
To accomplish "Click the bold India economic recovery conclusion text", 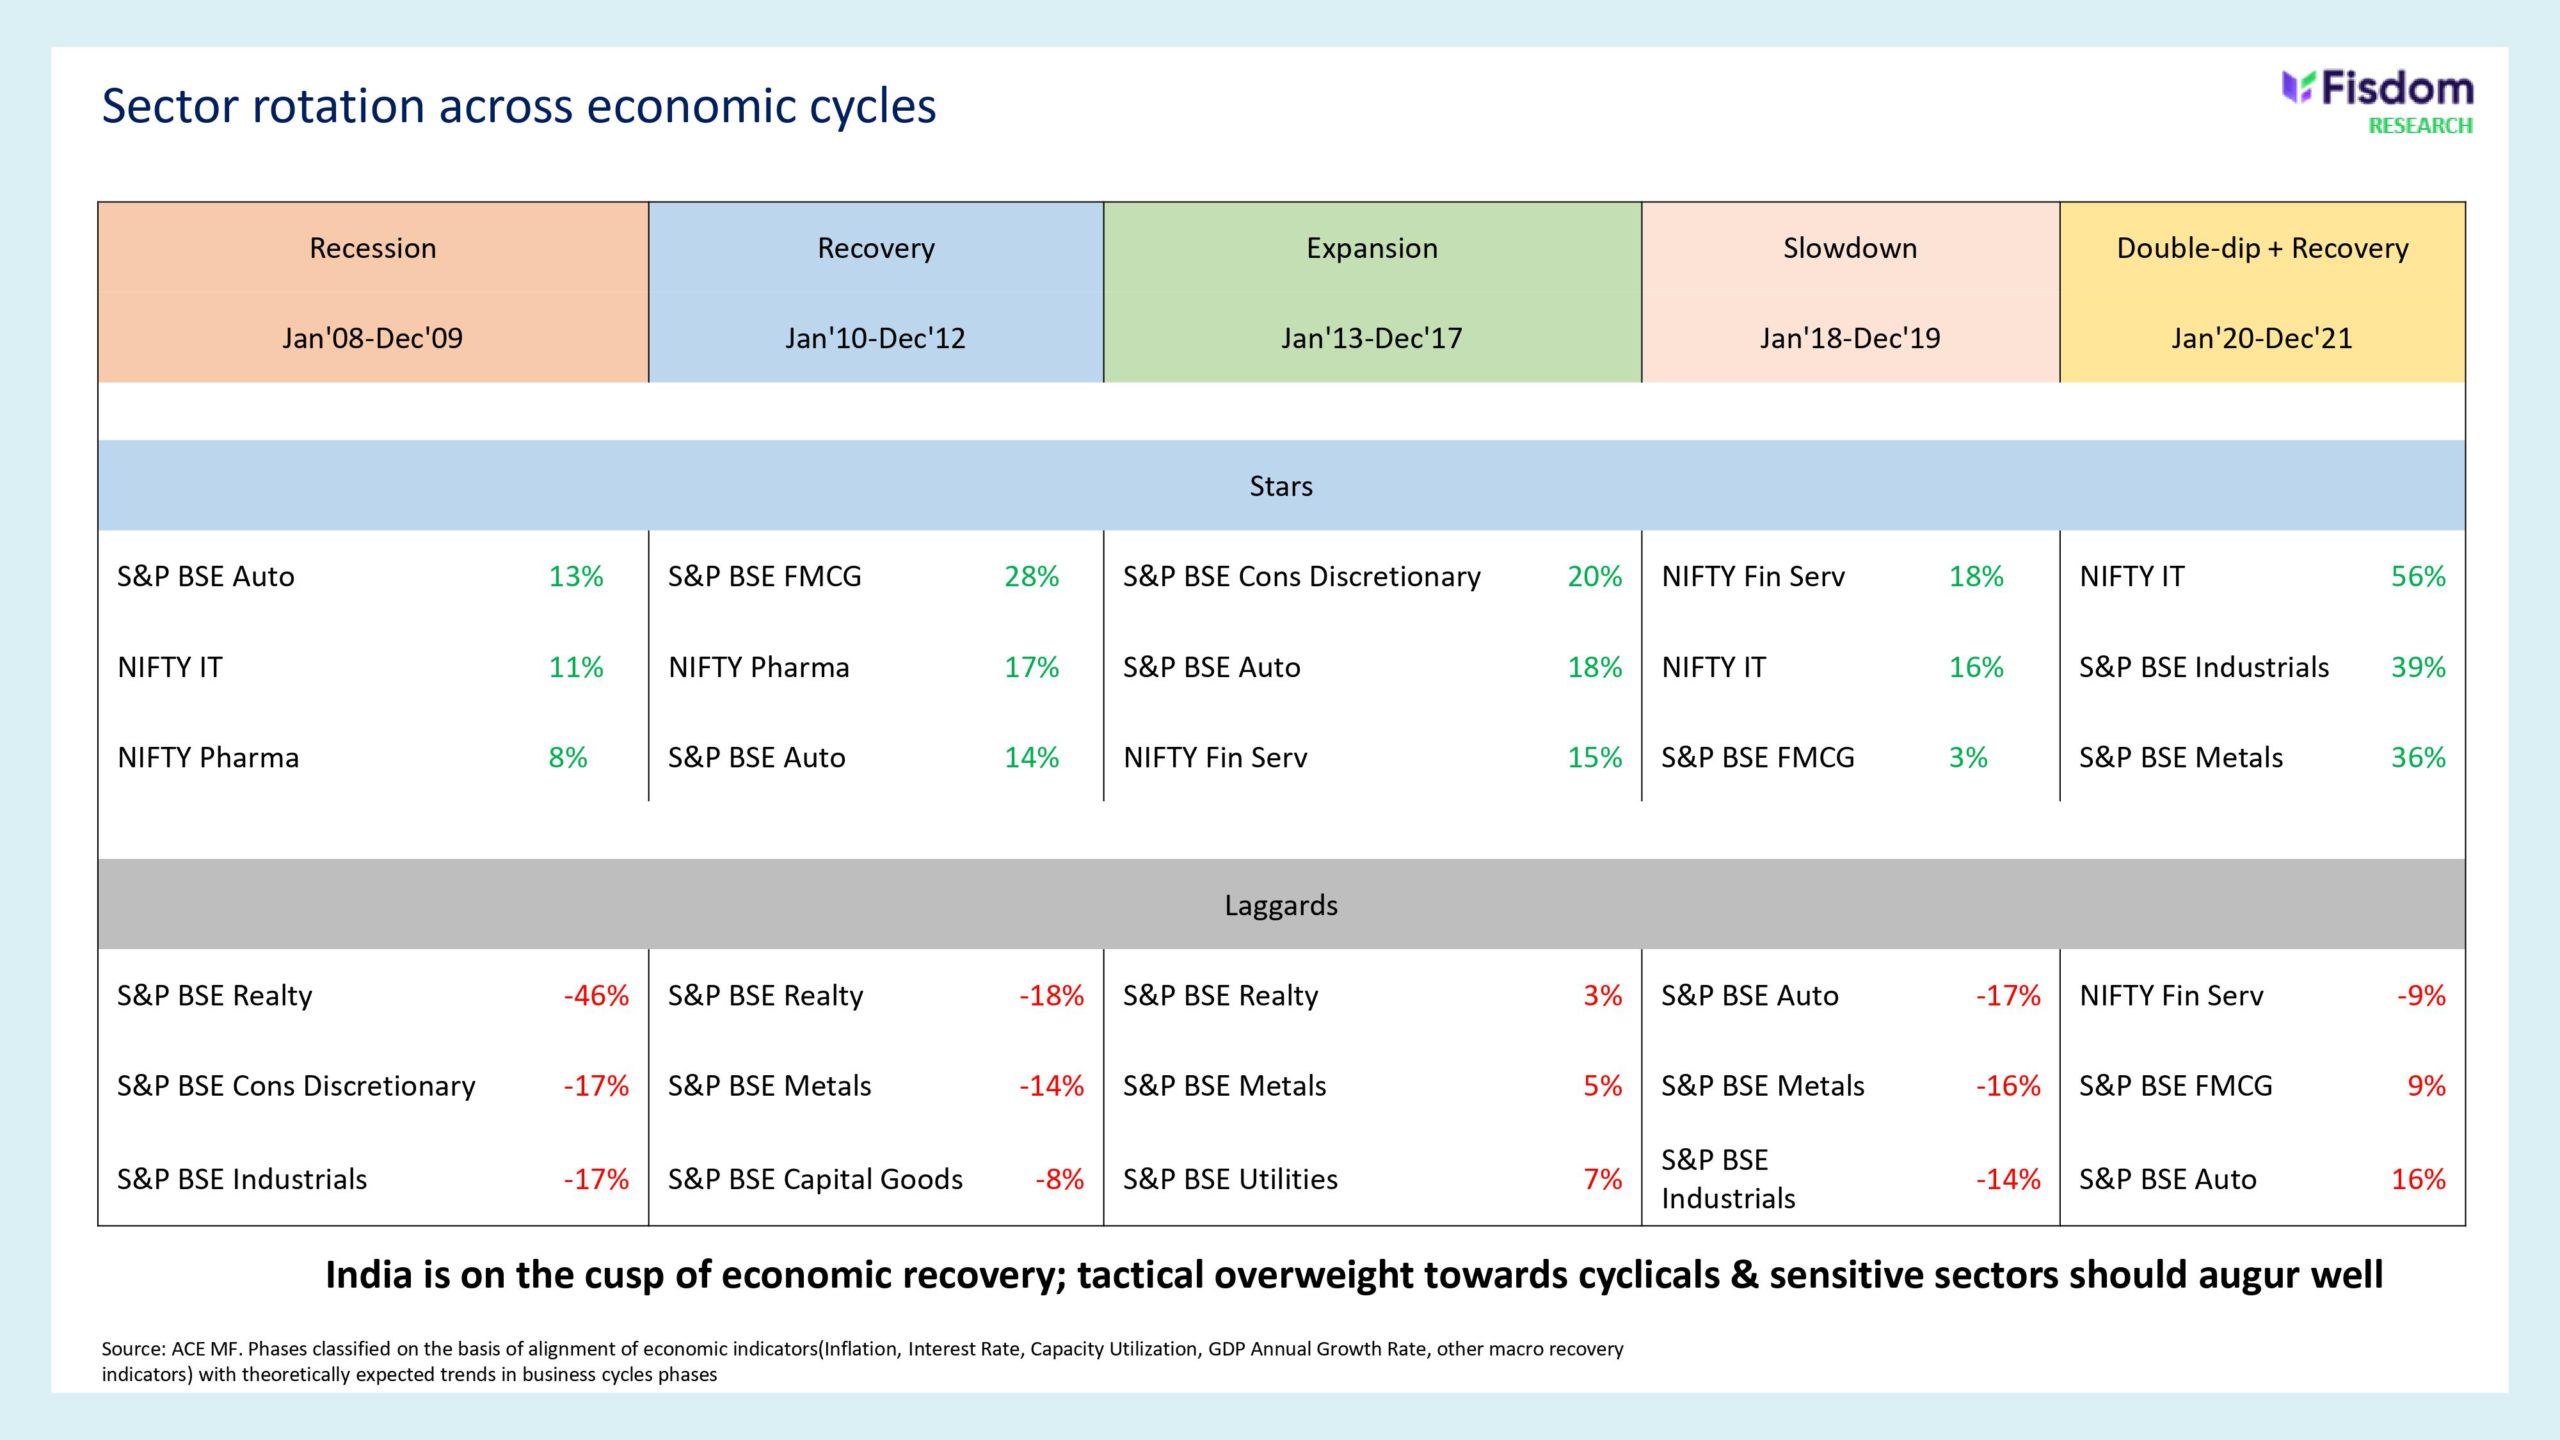I will (1354, 1275).
